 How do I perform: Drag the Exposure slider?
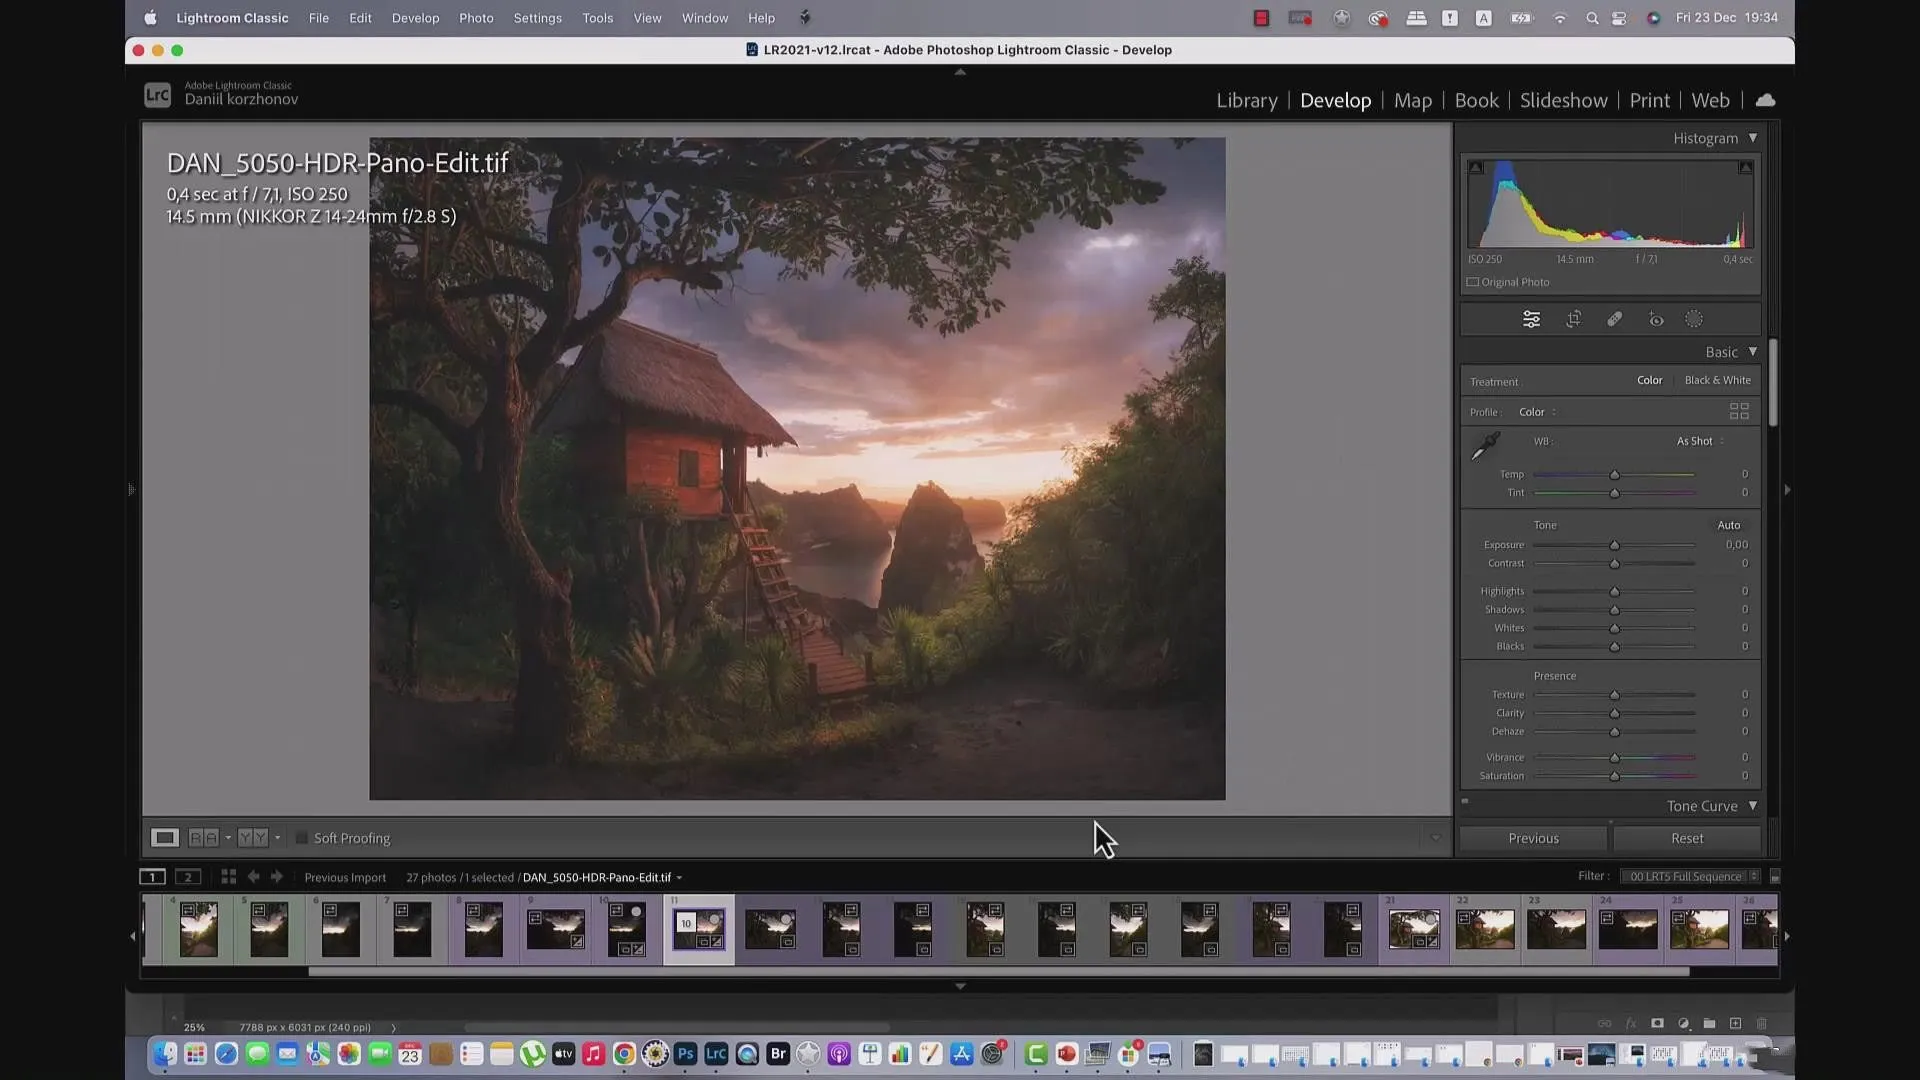(x=1614, y=545)
